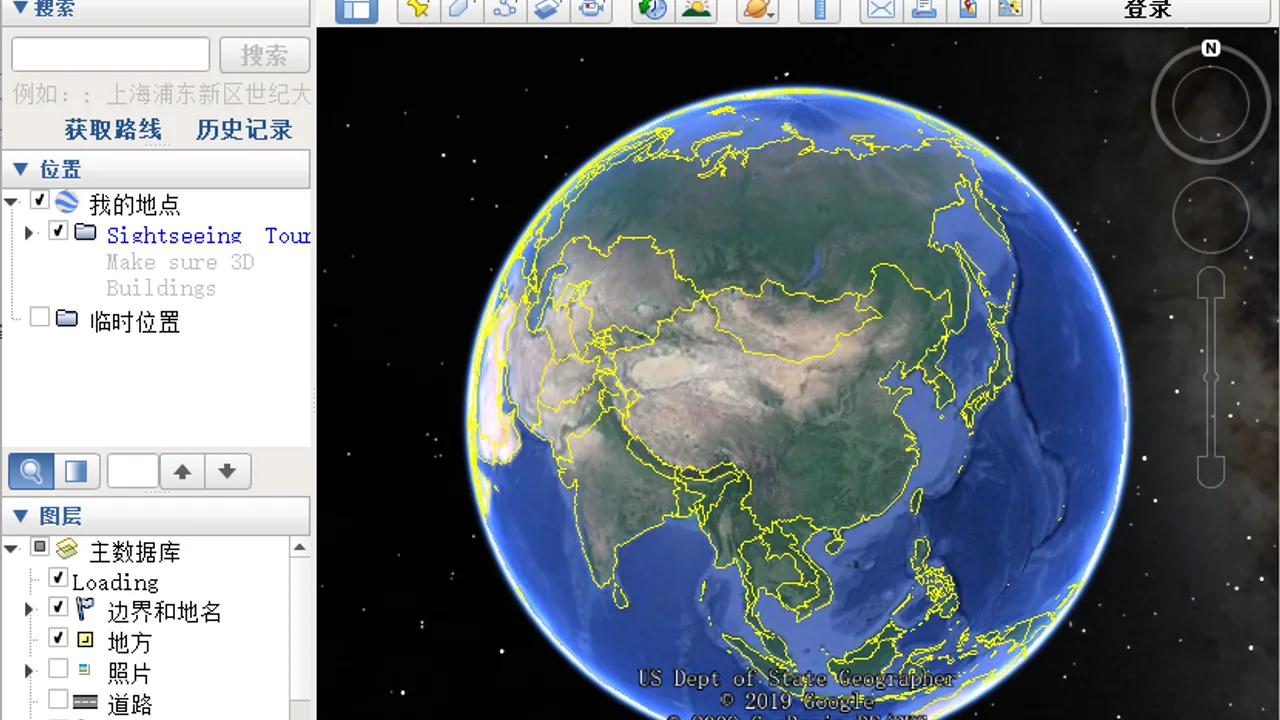Click the 搜索 search button
This screenshot has height=720, width=1280.
click(x=264, y=55)
